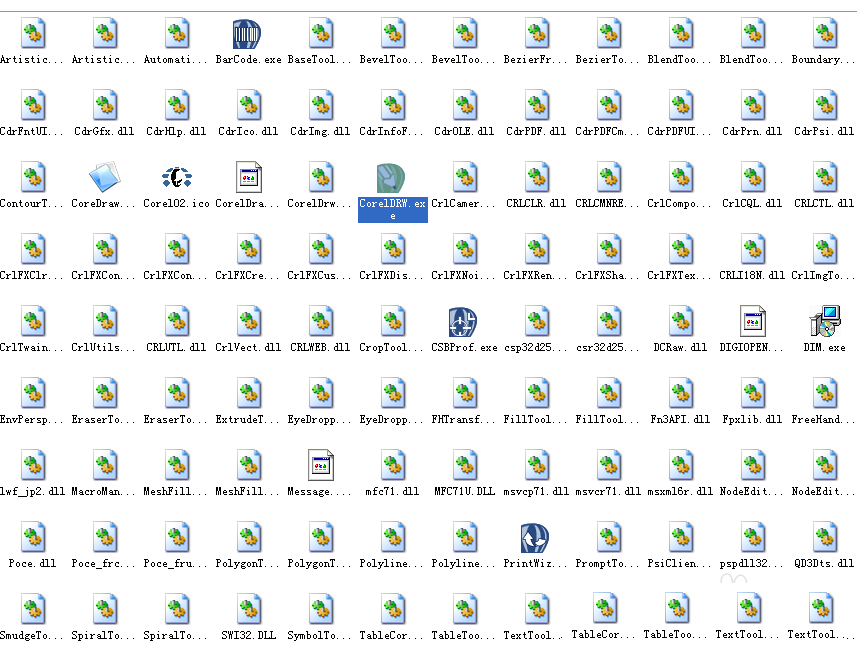
Task: Select the "ExtrudeT..." file name
Action: click(248, 420)
